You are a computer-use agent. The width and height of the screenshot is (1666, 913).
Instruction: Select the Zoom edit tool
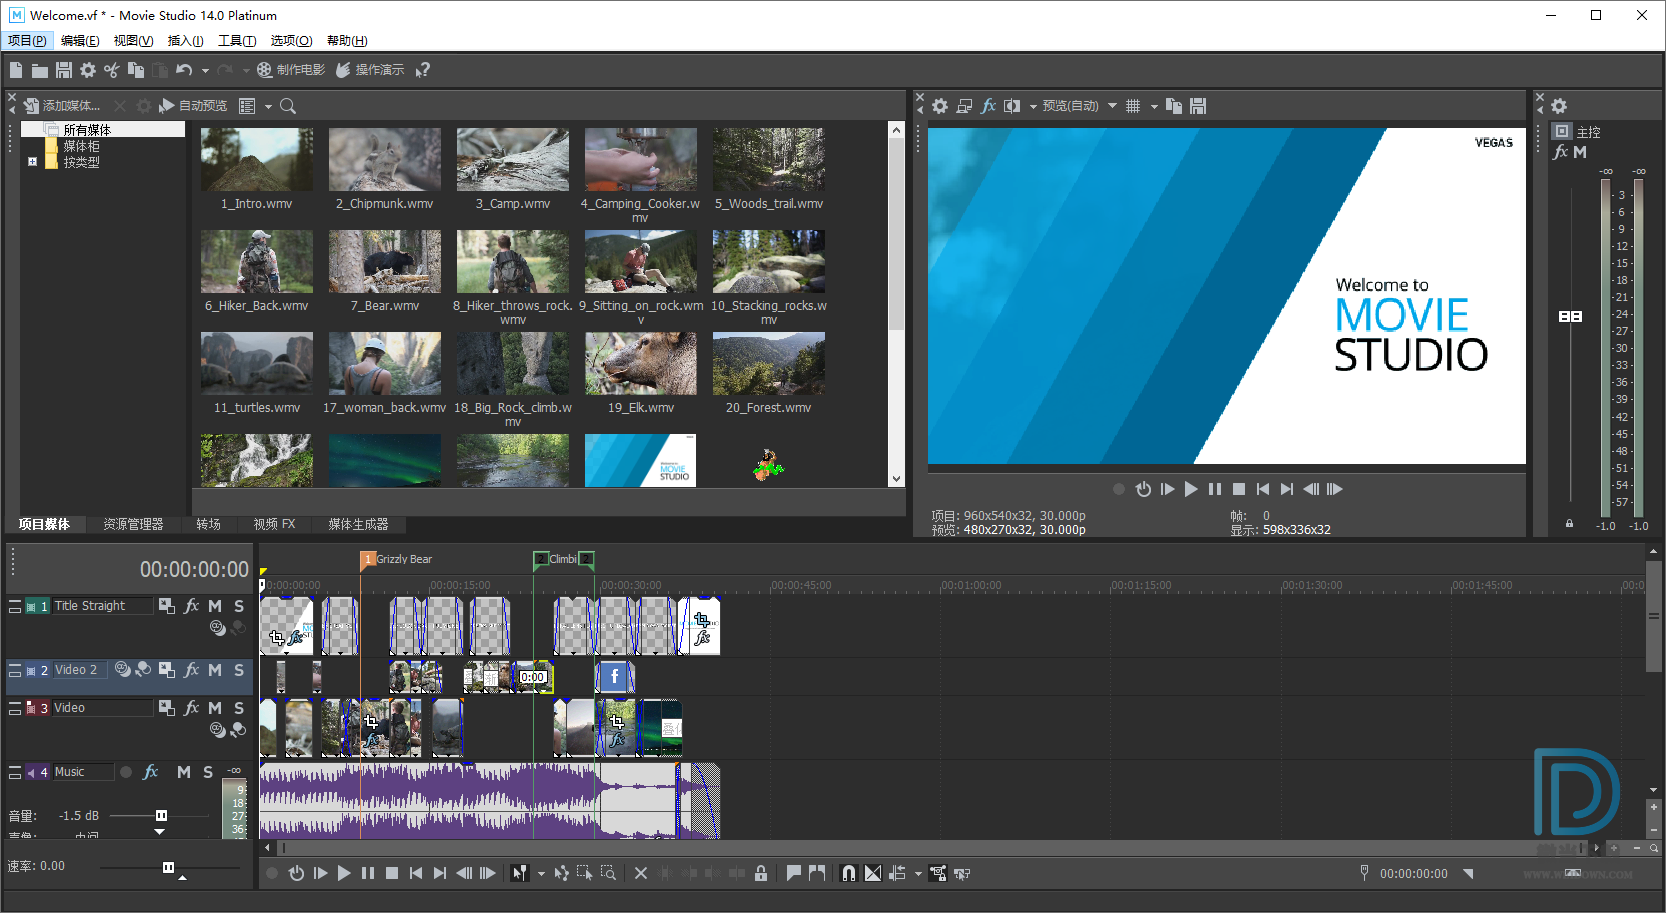click(x=608, y=873)
